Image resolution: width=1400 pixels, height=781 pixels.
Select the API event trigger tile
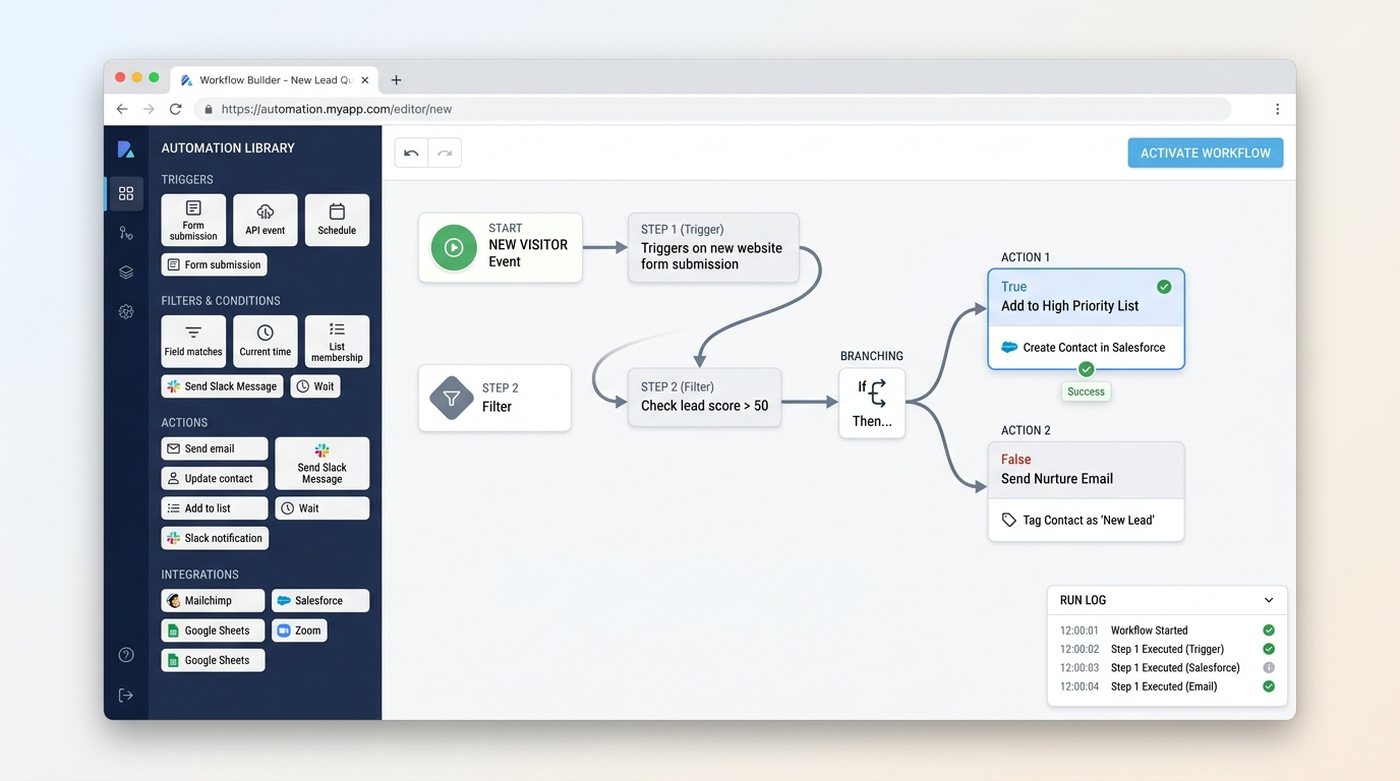click(x=265, y=220)
